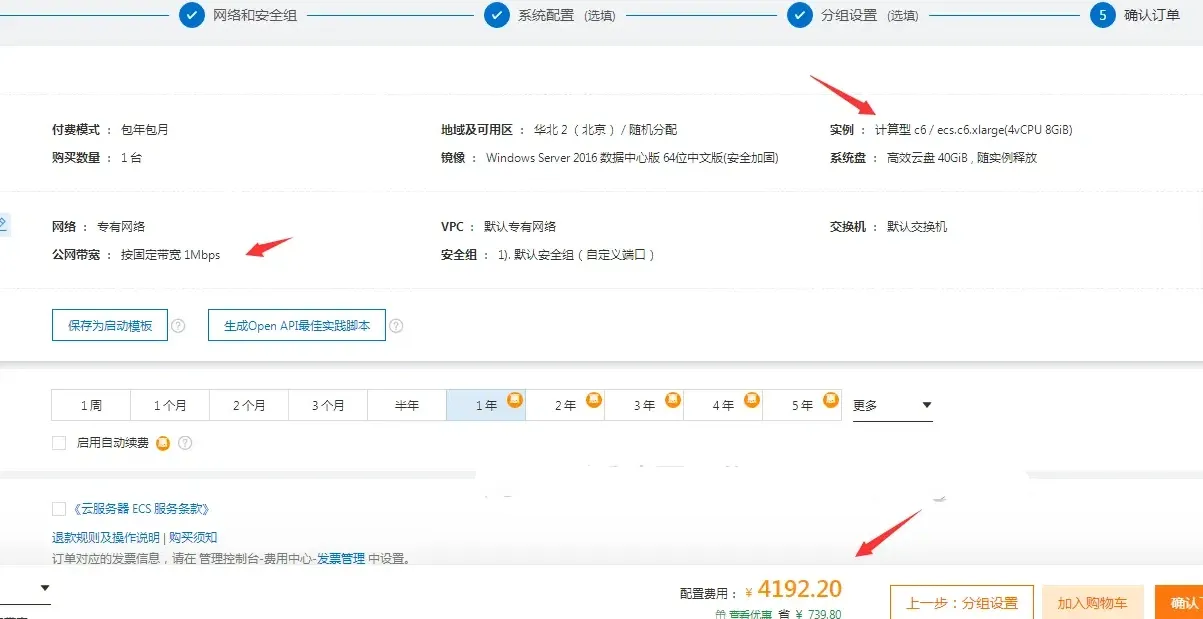1203x619 pixels.
Task: Click the edit icon beside network section
Action: pyautogui.click(x=3, y=224)
